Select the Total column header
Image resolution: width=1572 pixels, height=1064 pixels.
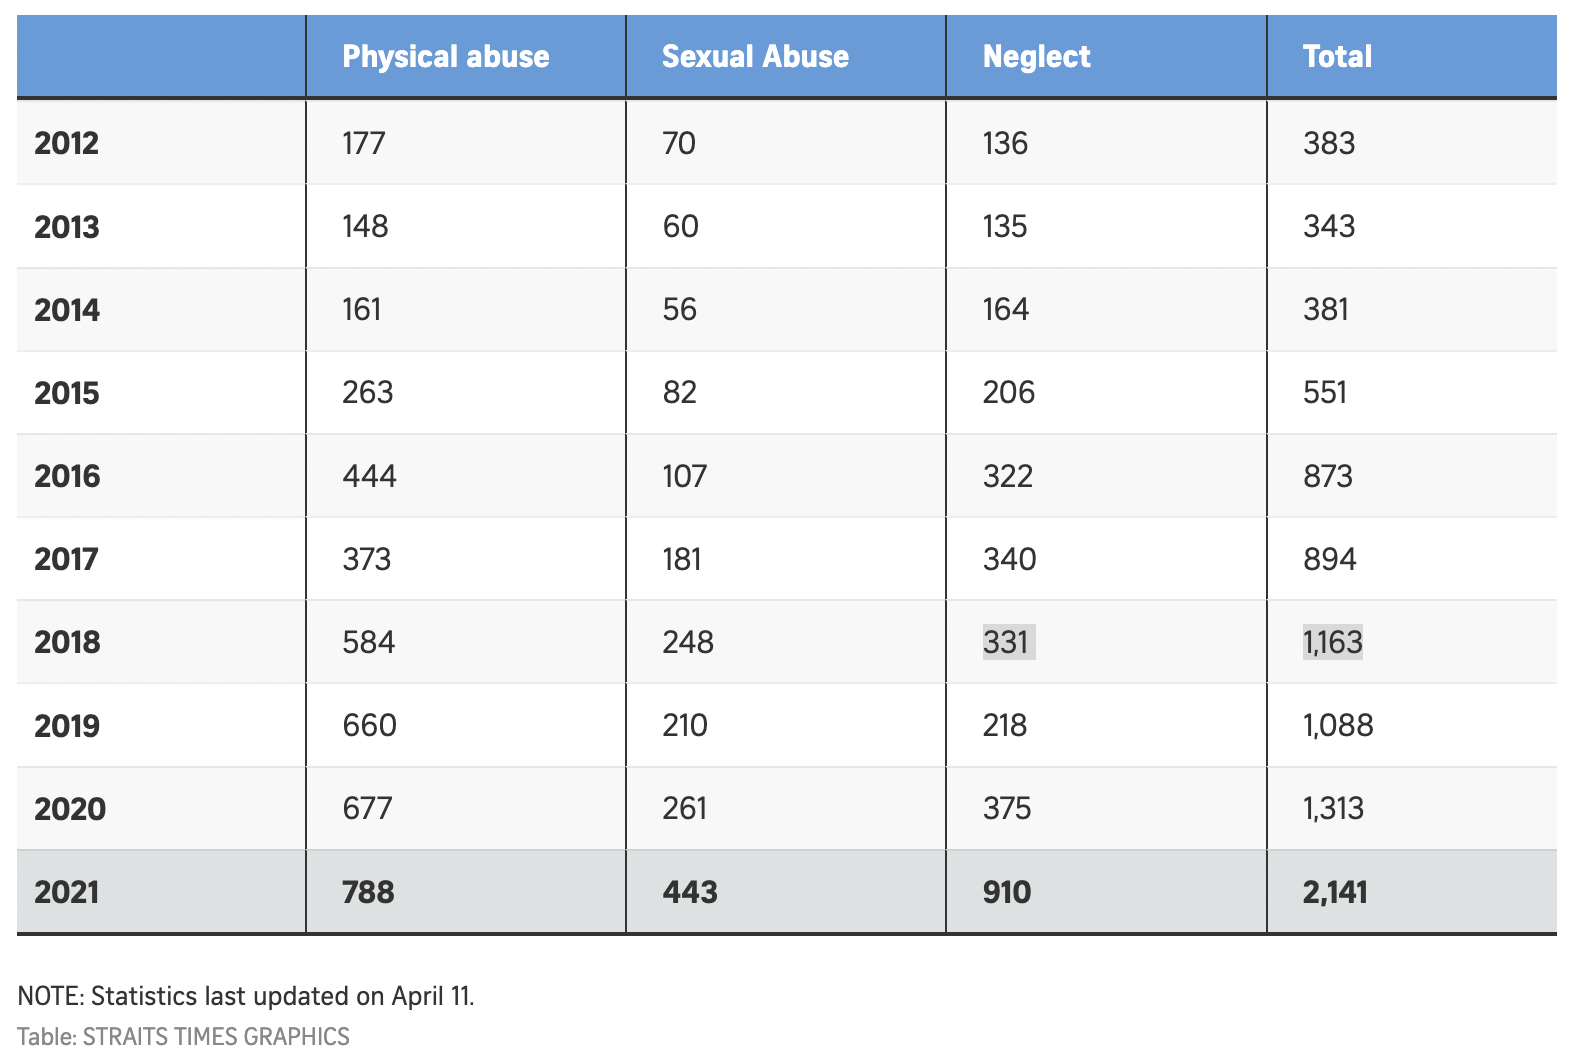1337,57
